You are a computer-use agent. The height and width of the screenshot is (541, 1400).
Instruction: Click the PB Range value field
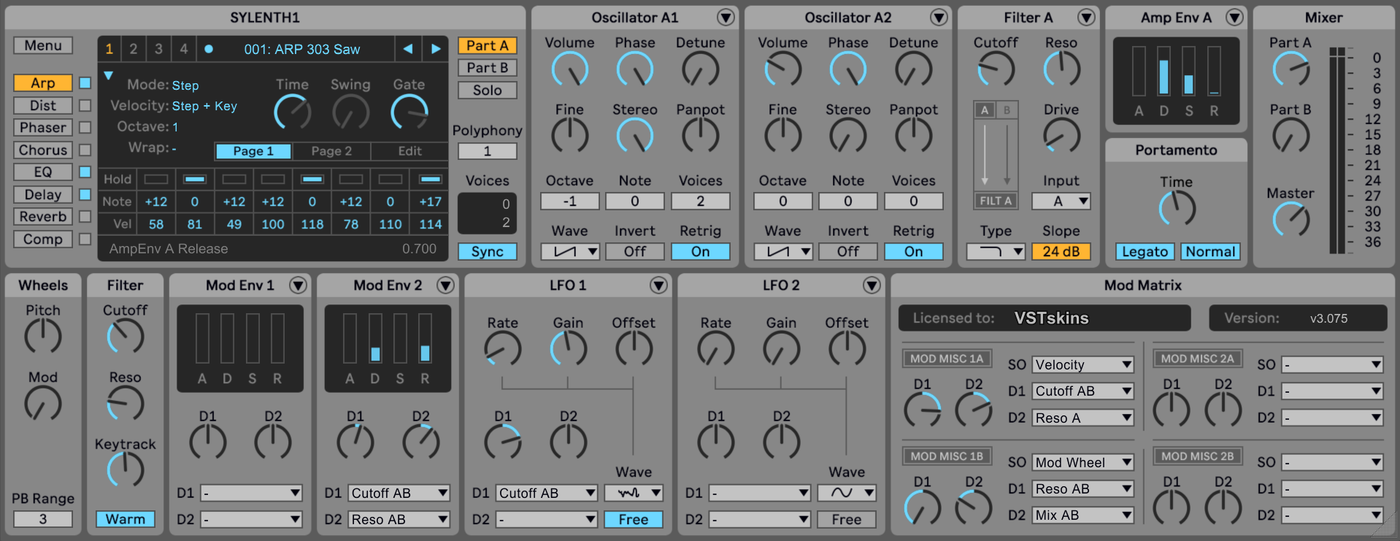pyautogui.click(x=43, y=519)
